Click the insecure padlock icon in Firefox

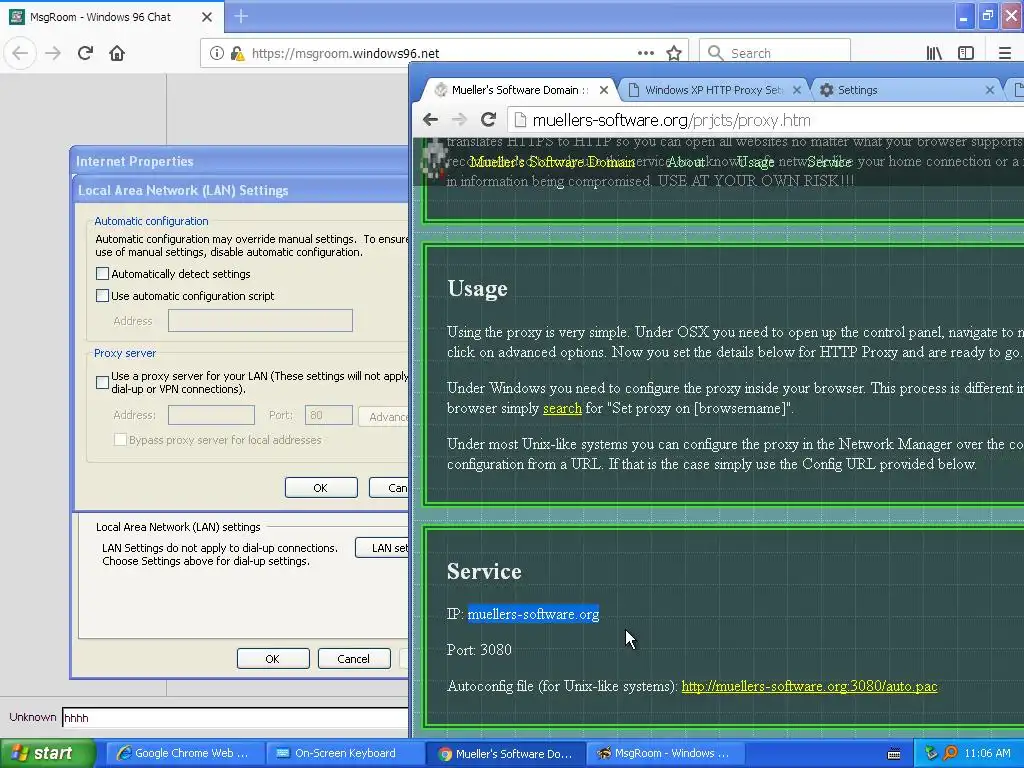[x=237, y=53]
